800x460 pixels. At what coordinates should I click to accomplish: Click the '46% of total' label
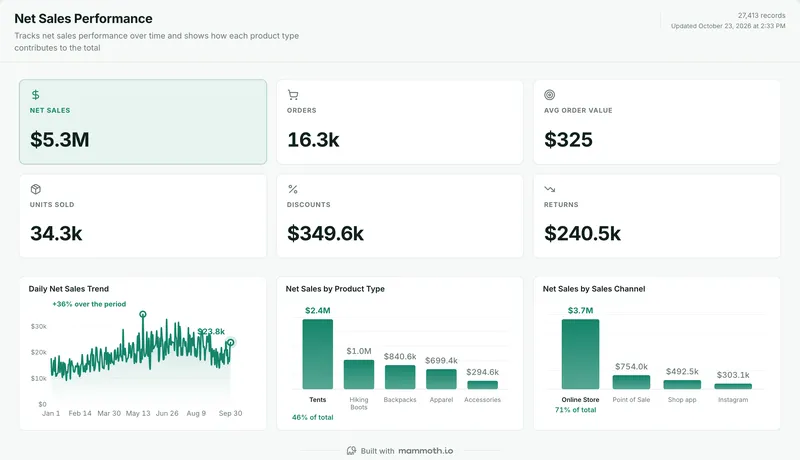(312, 417)
